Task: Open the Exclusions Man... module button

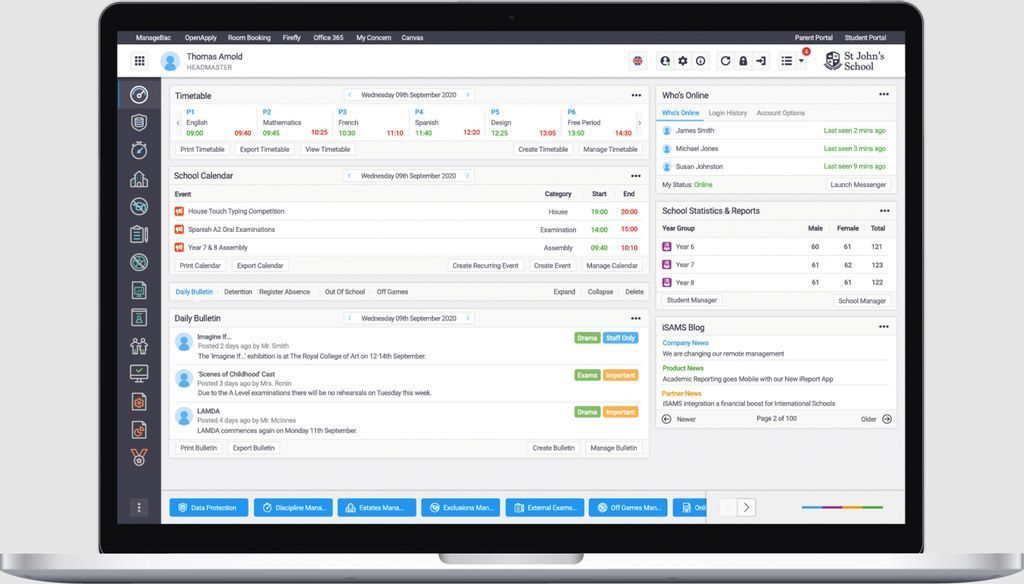Action: pos(461,508)
